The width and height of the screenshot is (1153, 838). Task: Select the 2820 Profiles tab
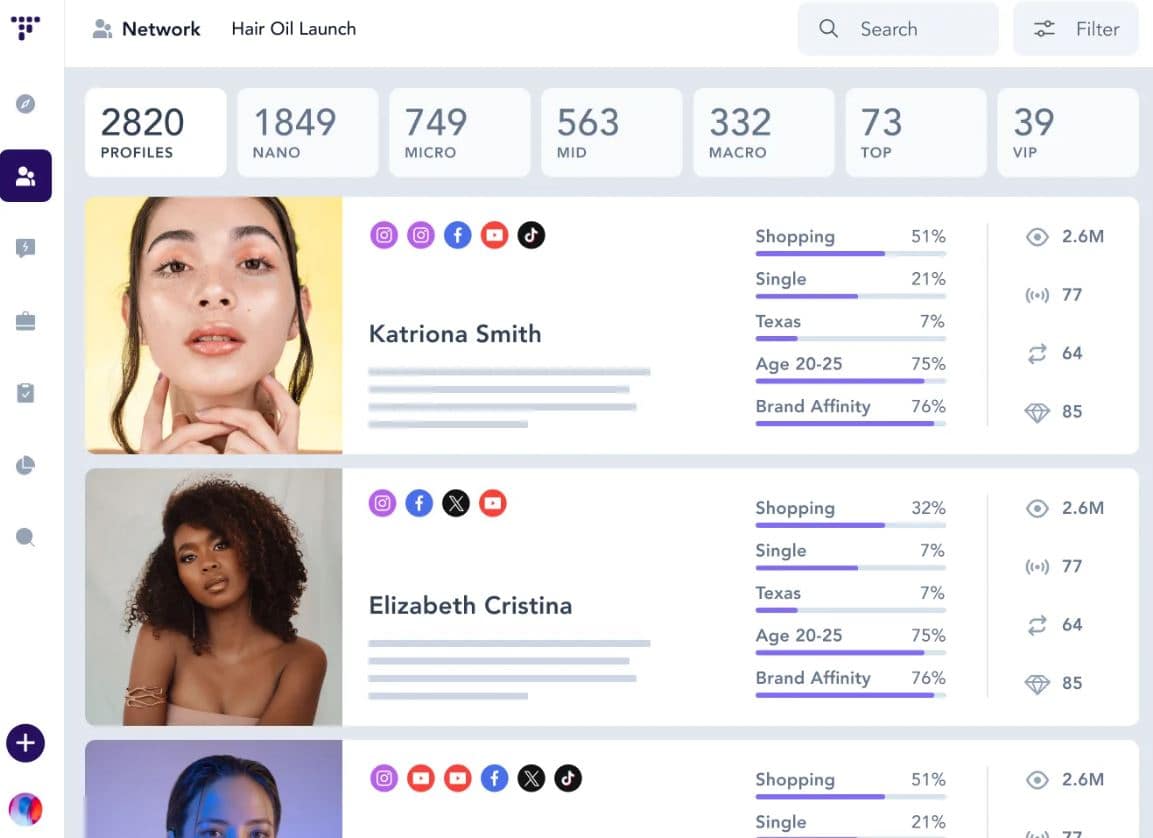(155, 132)
